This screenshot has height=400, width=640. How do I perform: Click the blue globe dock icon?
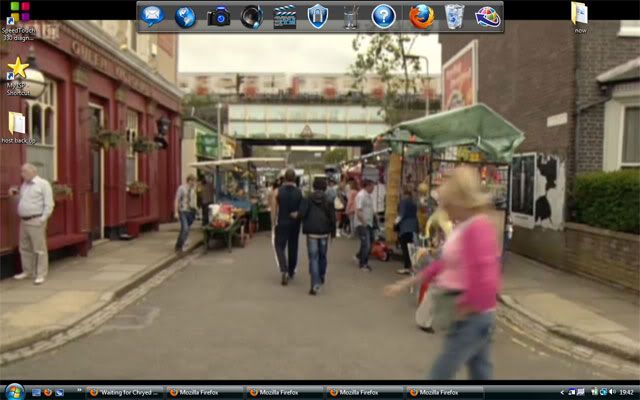[x=185, y=16]
